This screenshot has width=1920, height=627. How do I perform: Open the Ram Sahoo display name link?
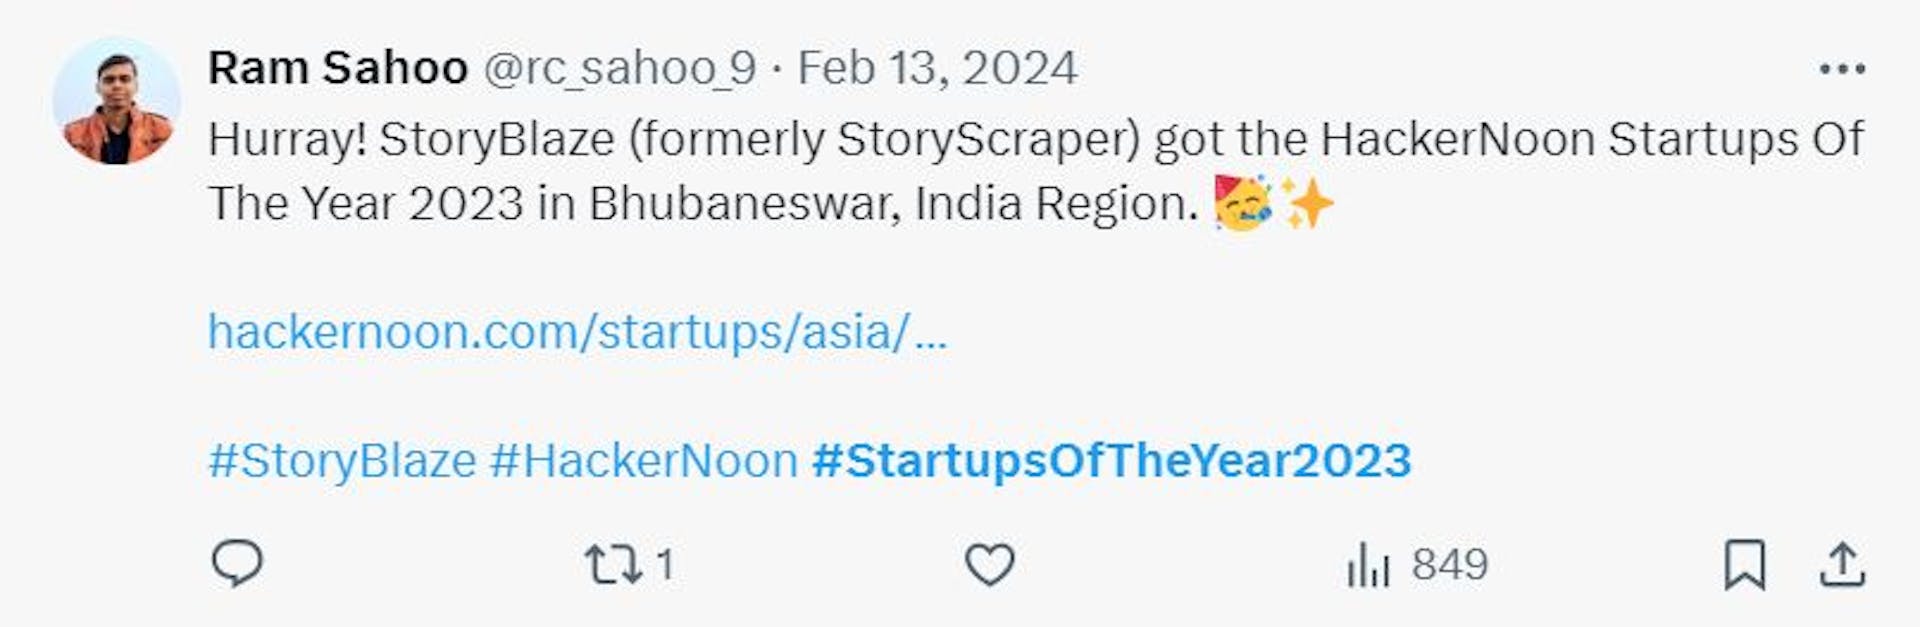pyautogui.click(x=338, y=69)
